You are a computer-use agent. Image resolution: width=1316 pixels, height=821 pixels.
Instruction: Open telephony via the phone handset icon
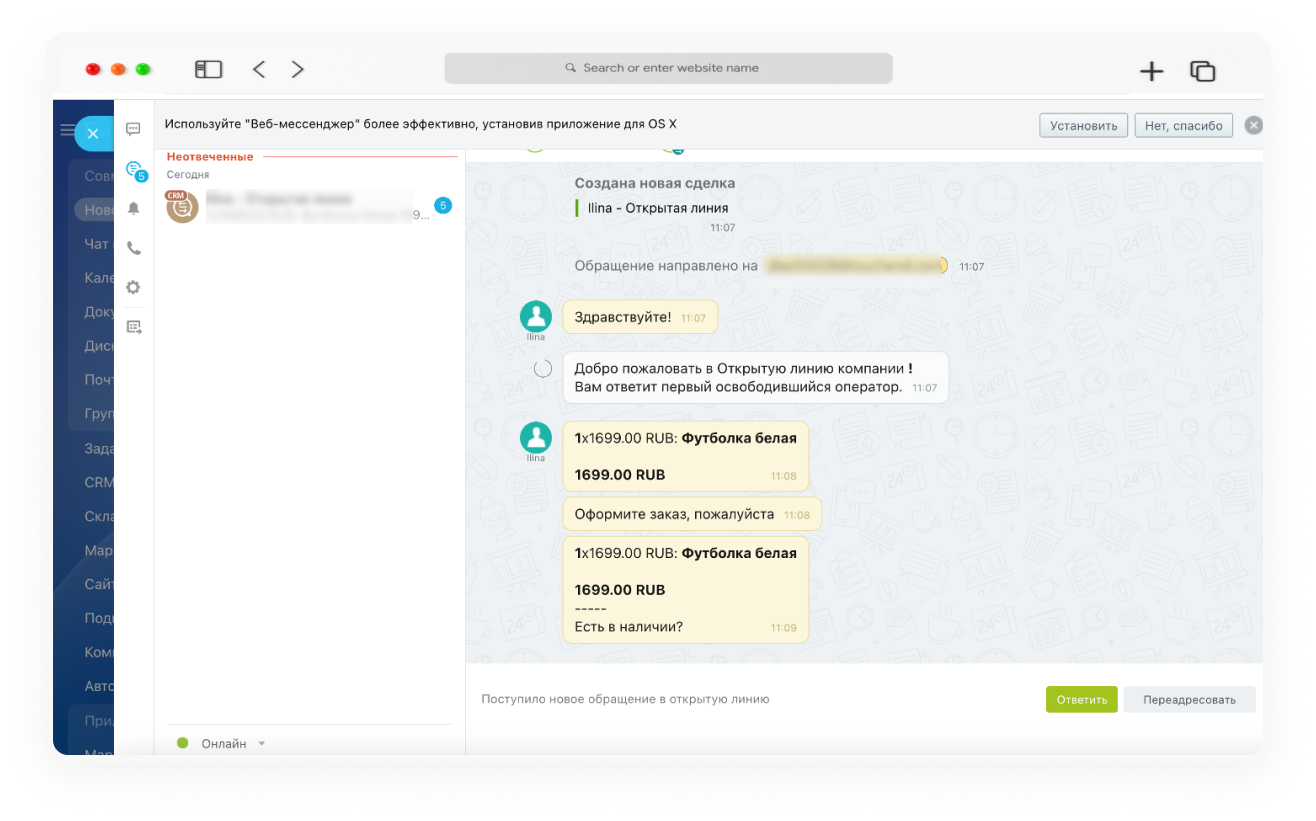(x=133, y=248)
